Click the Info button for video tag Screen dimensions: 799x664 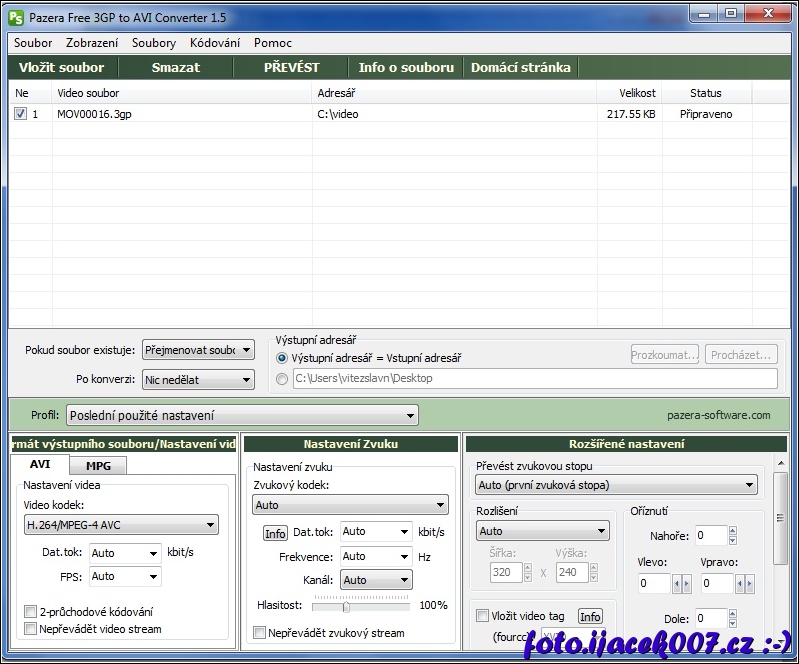click(590, 616)
